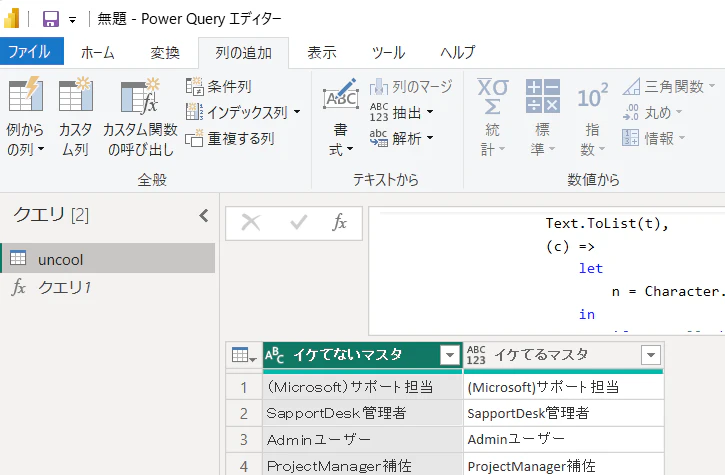Click the イケてないマスタ column header
Image resolution: width=725 pixels, height=475 pixels.
click(x=362, y=355)
